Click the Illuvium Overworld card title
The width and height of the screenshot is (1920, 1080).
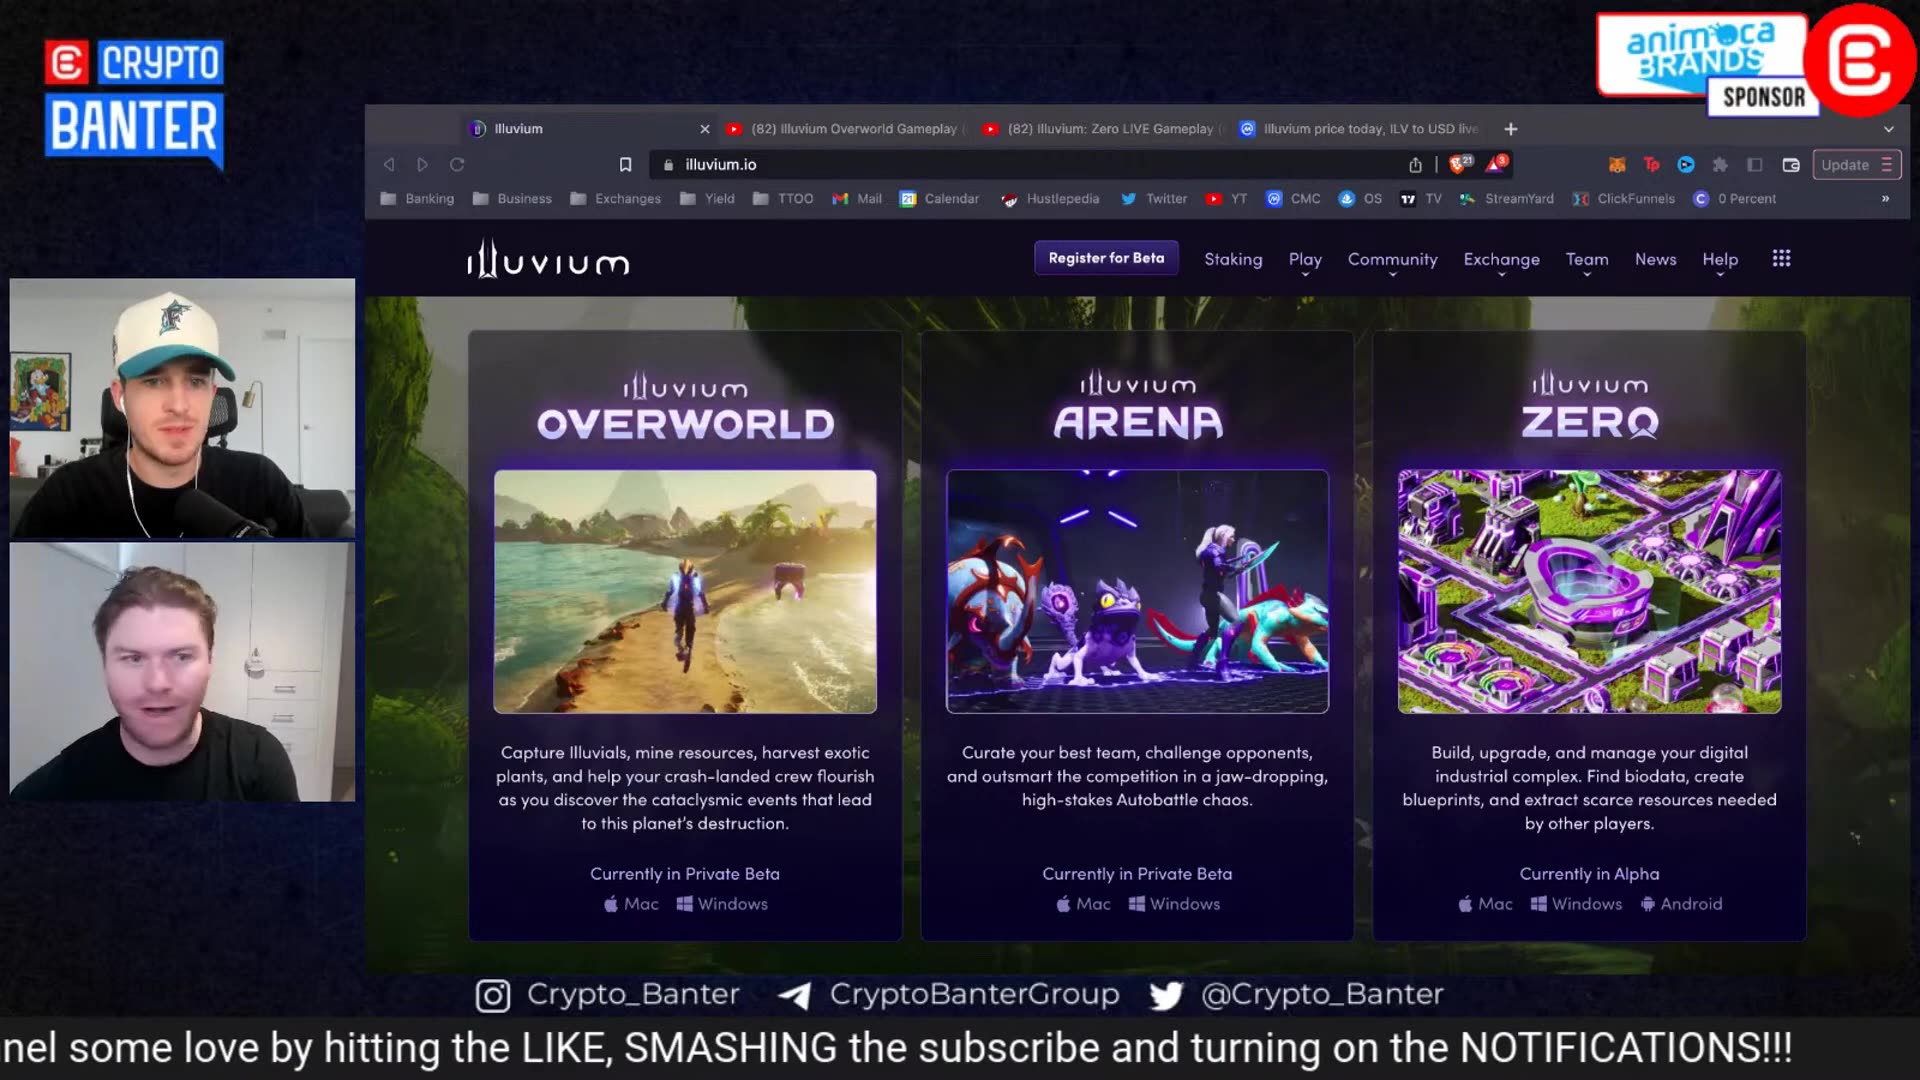pyautogui.click(x=685, y=408)
